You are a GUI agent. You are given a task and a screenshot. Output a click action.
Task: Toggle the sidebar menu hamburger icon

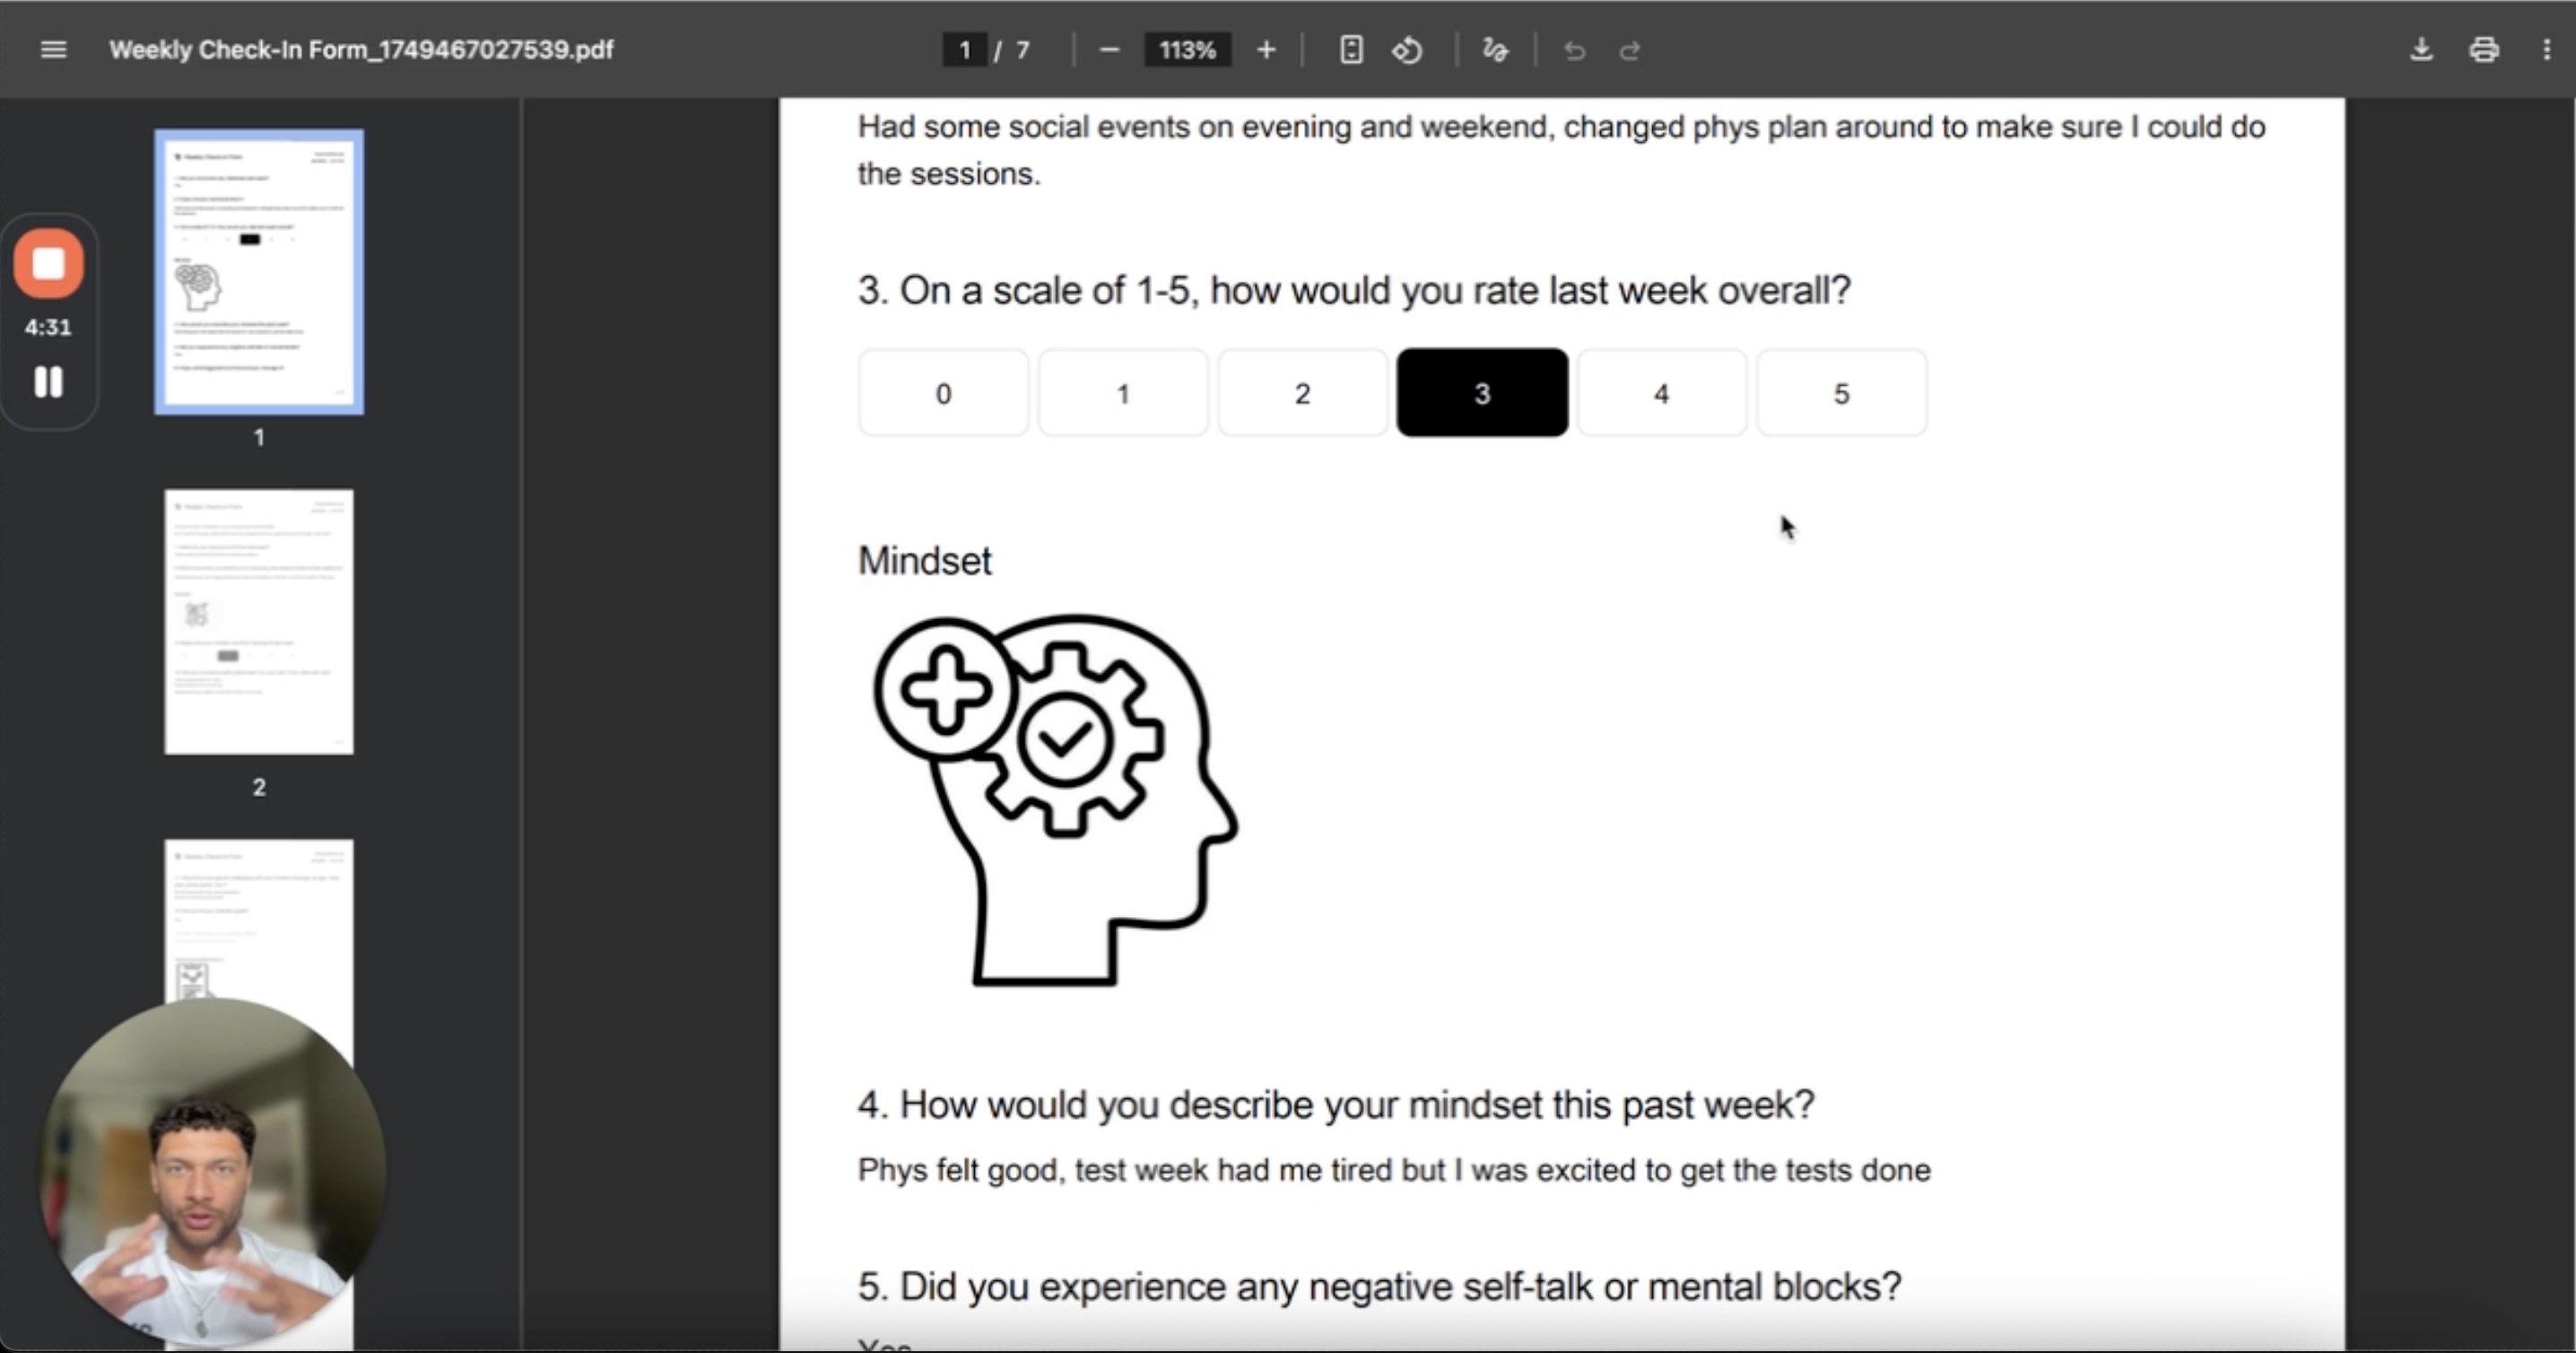coord(53,50)
